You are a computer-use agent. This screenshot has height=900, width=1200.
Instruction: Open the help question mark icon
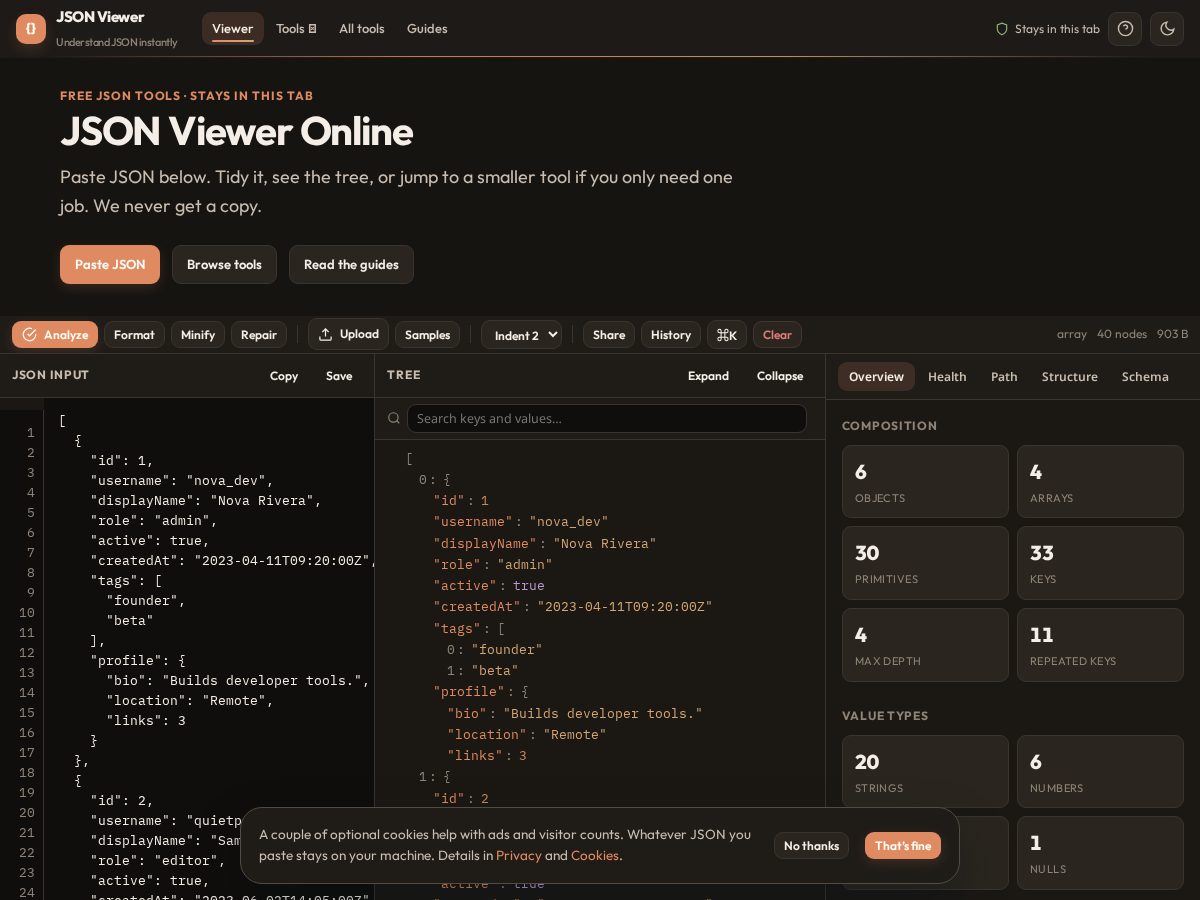1125,29
